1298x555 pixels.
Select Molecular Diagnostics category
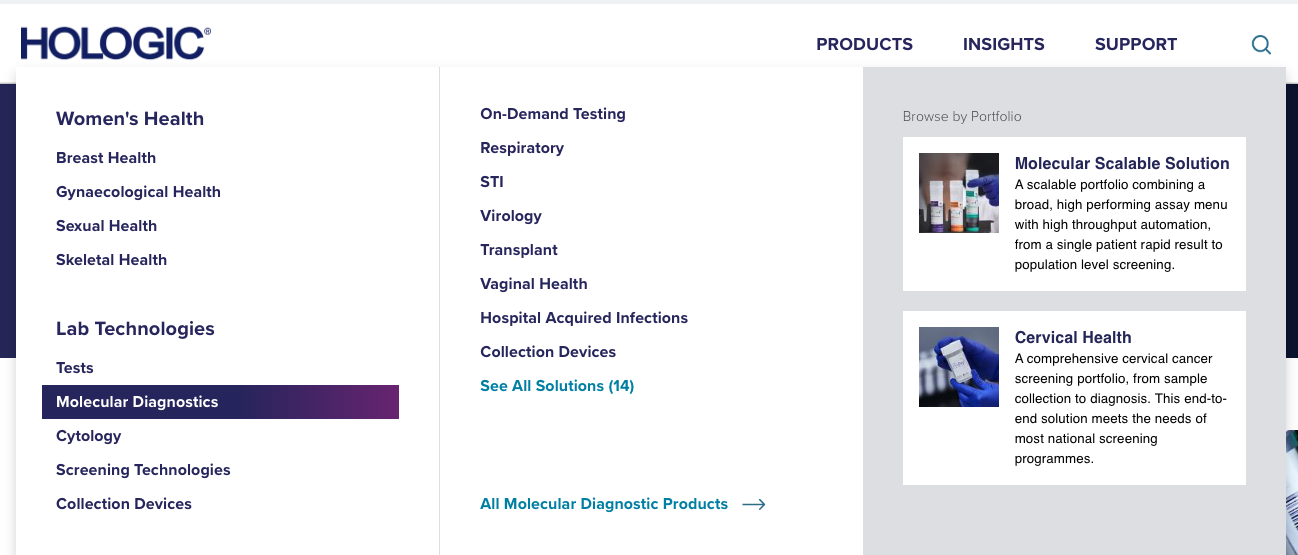click(220, 402)
